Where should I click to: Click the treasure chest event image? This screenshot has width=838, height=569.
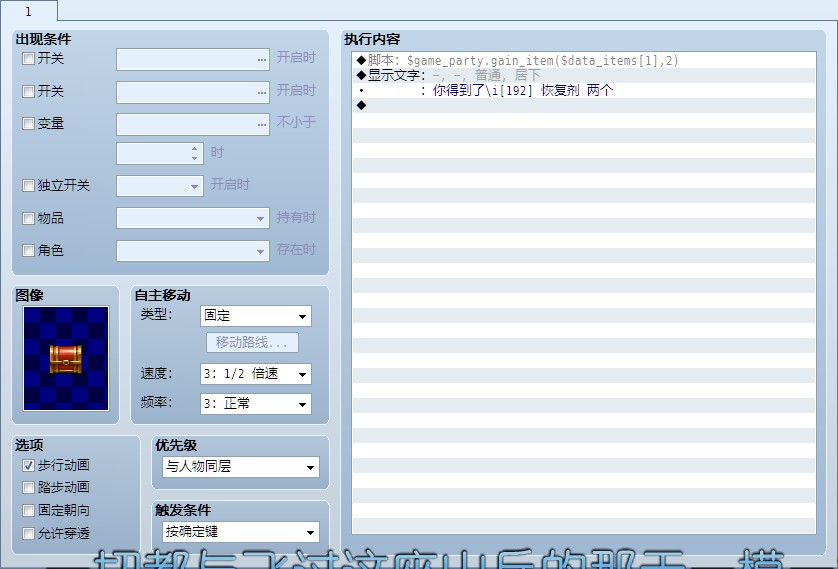[66, 358]
